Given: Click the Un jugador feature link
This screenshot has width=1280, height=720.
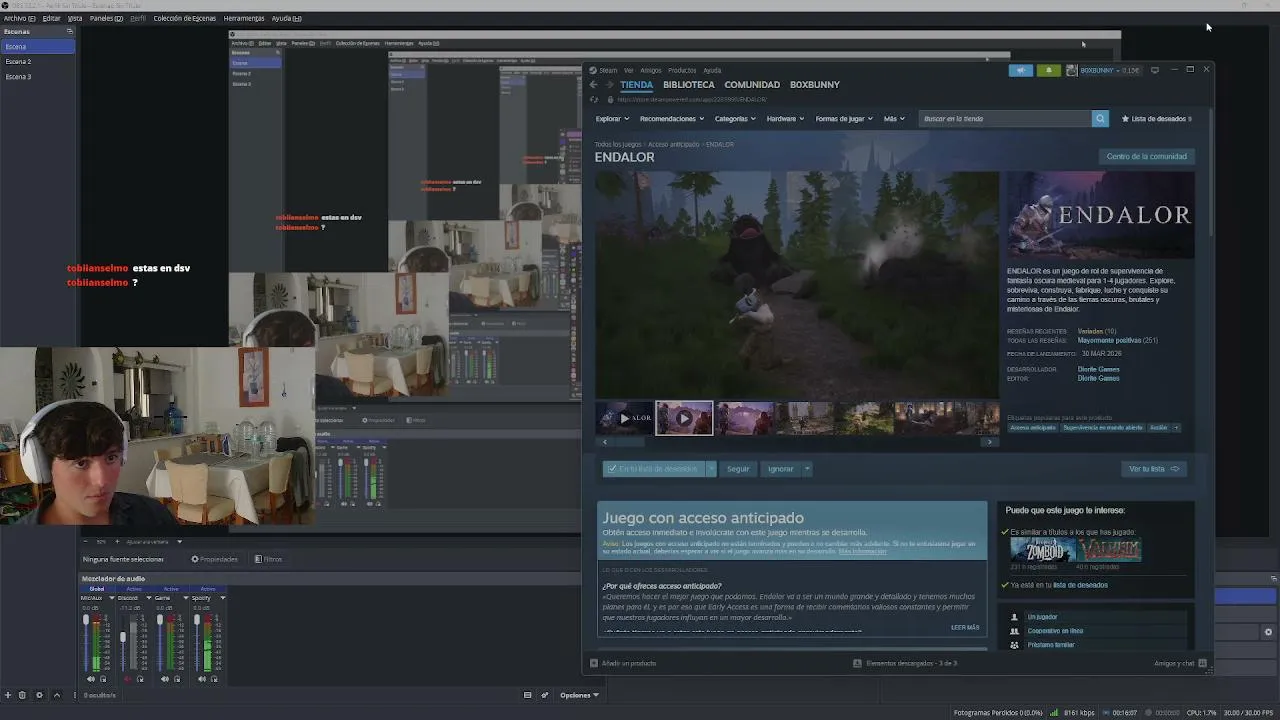Looking at the screenshot, I should 1042,617.
